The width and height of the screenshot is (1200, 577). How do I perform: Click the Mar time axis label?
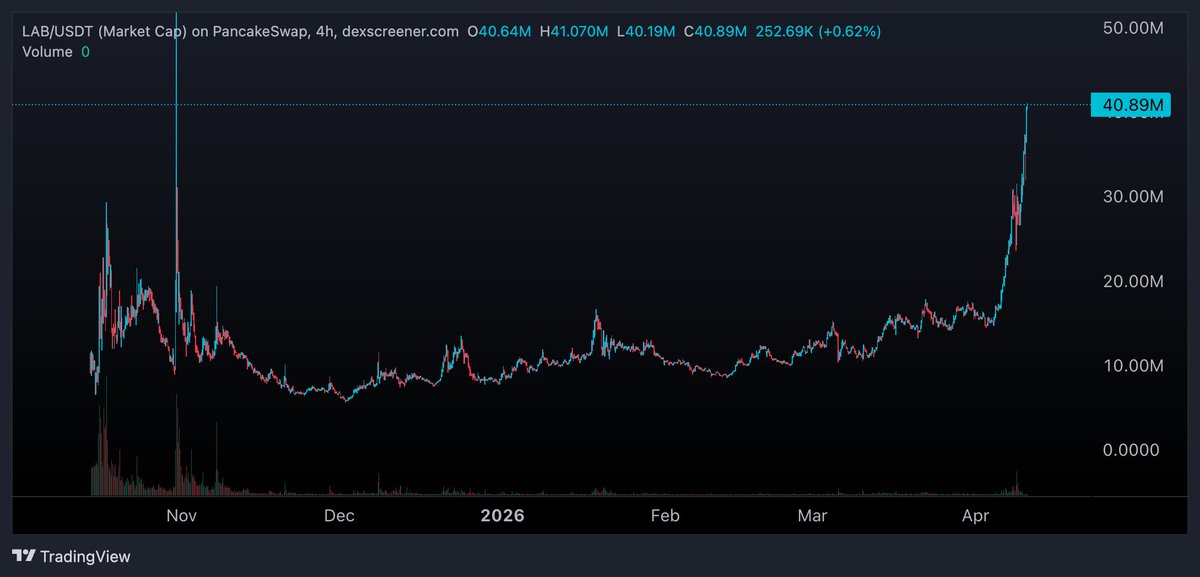(813, 516)
